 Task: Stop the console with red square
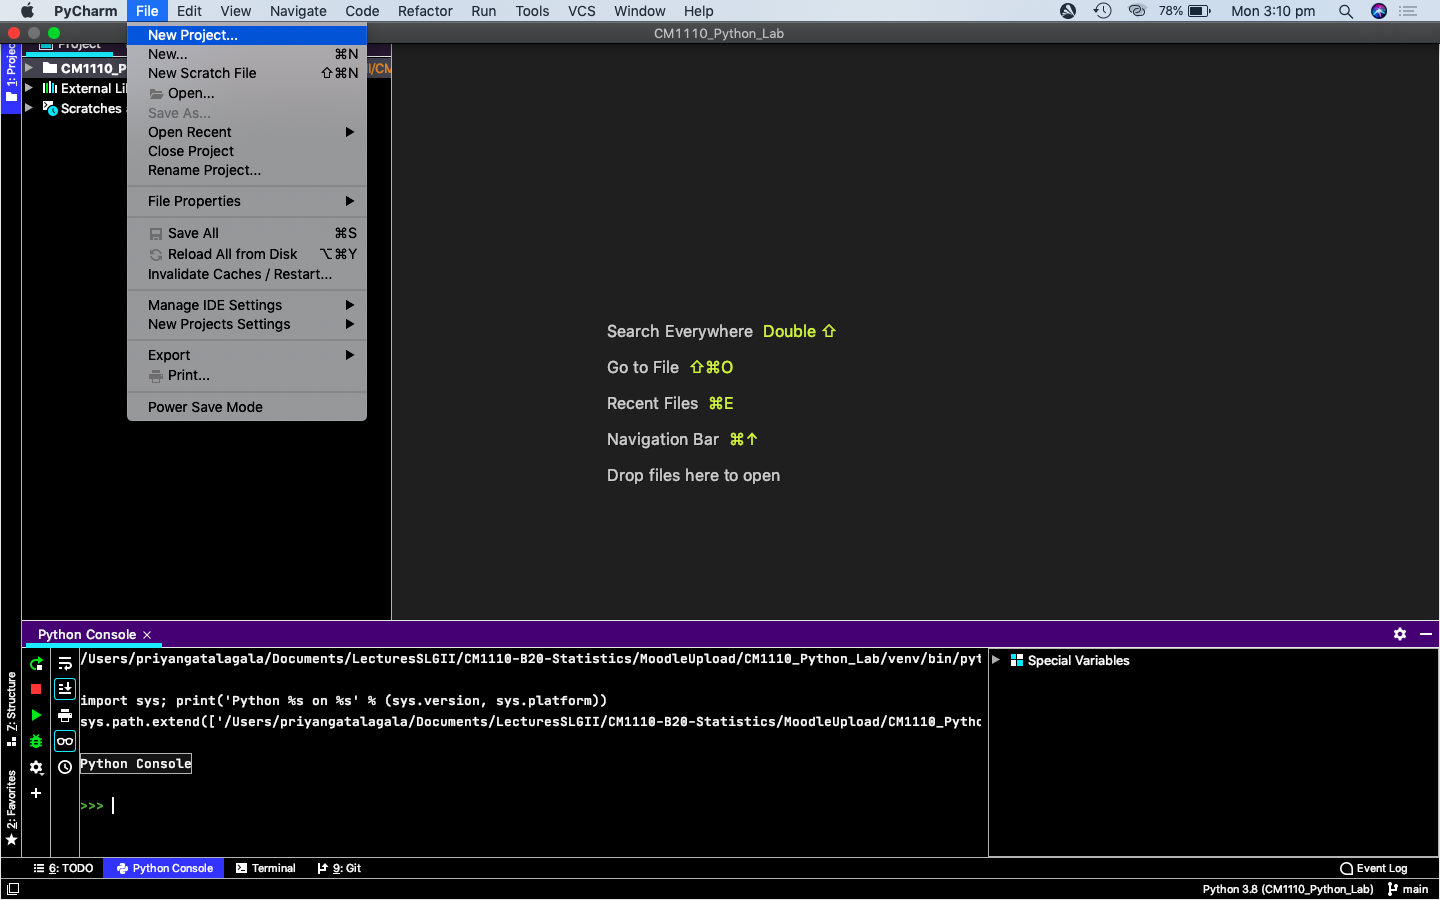(36, 689)
